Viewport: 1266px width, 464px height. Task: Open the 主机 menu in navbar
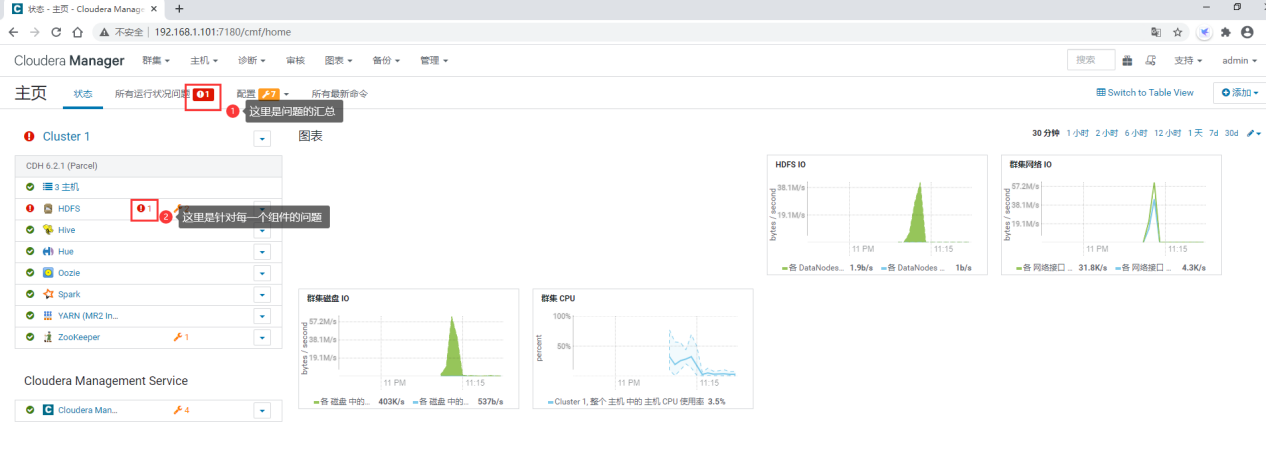204,60
